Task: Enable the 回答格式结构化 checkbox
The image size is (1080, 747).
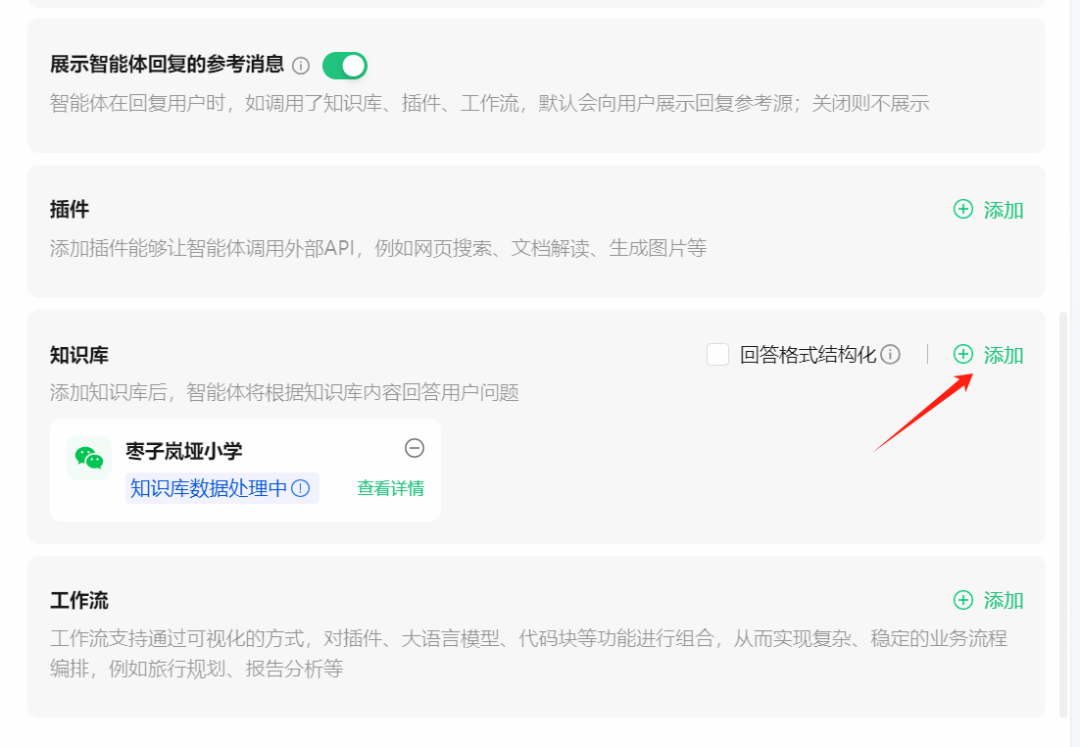Action: point(717,354)
